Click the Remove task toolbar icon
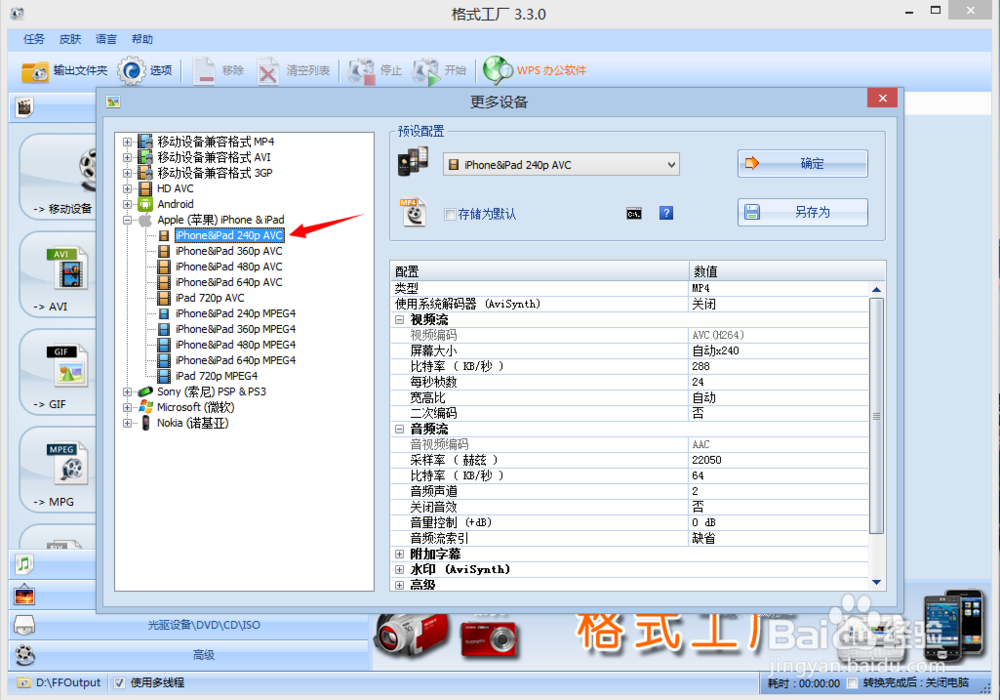Screen dimensions: 1000x700 click(x=205, y=71)
